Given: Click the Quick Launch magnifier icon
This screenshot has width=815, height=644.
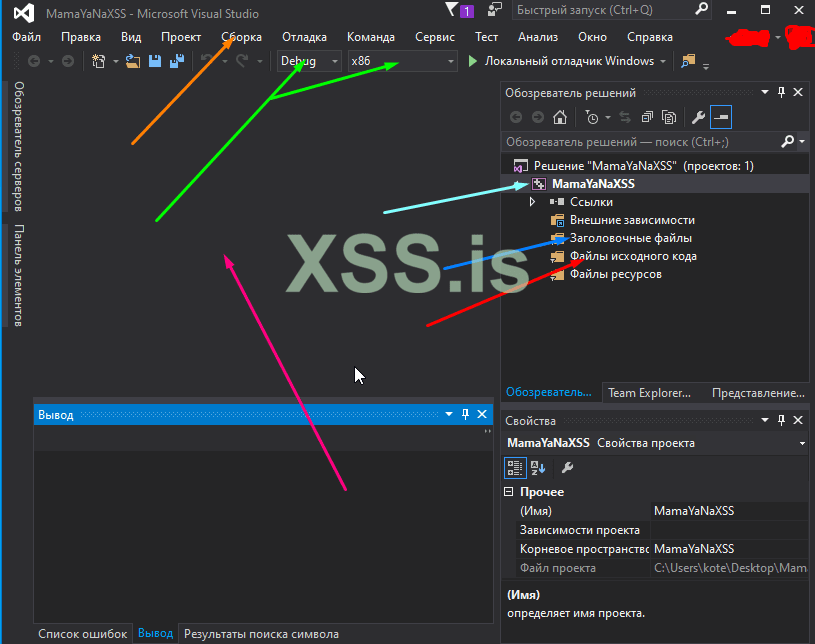Looking at the screenshot, I should tap(702, 9).
